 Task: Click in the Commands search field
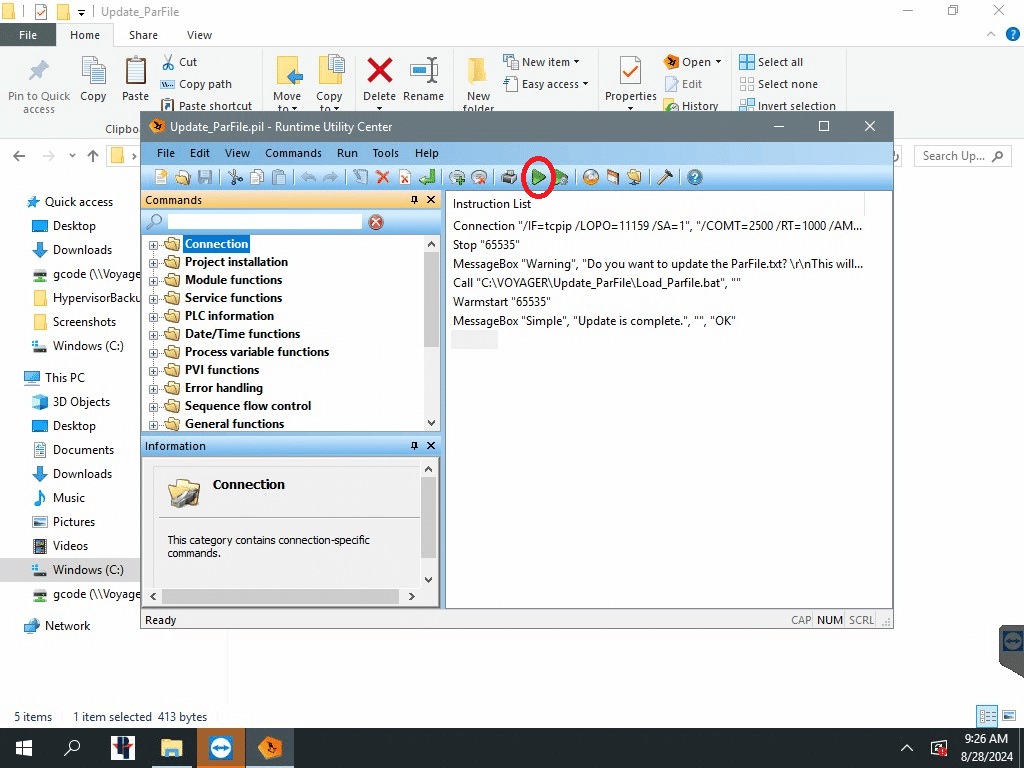click(264, 222)
